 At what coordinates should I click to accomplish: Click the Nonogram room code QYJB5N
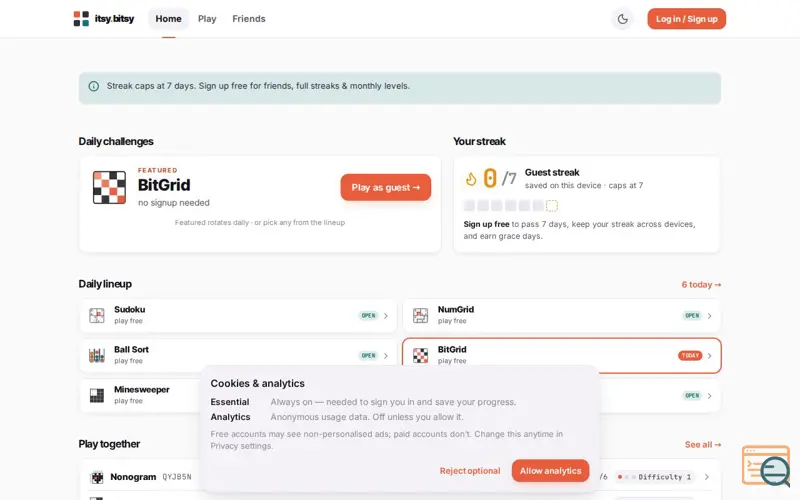(177, 477)
